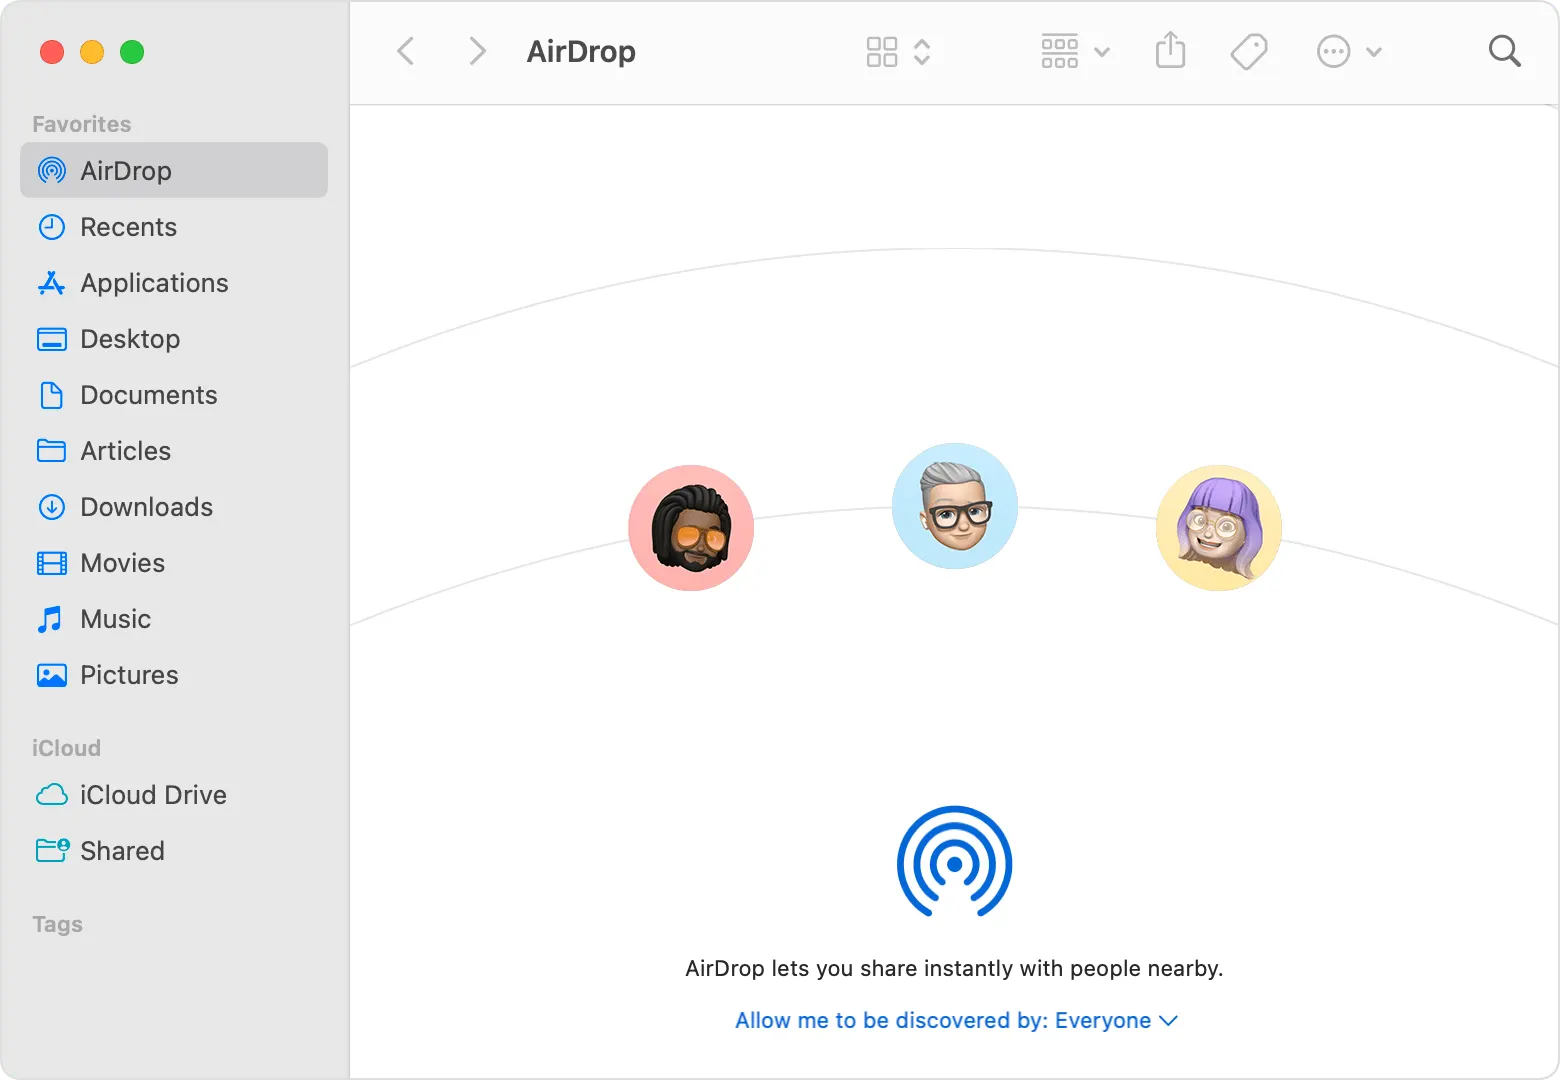Click the iCloud section header
Viewport: 1560px width, 1080px height.
click(x=66, y=748)
